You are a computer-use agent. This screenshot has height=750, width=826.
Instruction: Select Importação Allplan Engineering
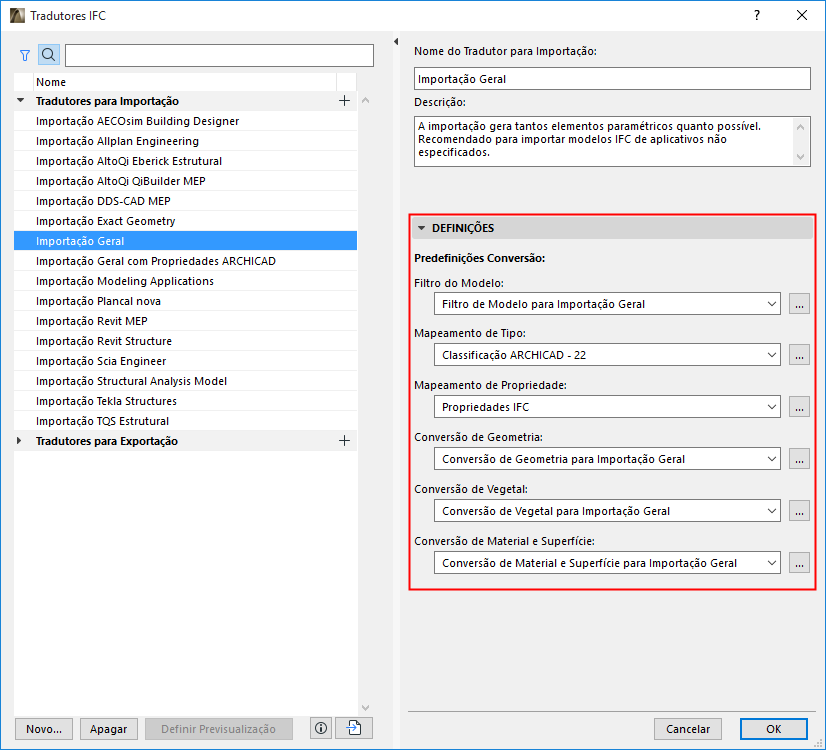tap(185, 141)
